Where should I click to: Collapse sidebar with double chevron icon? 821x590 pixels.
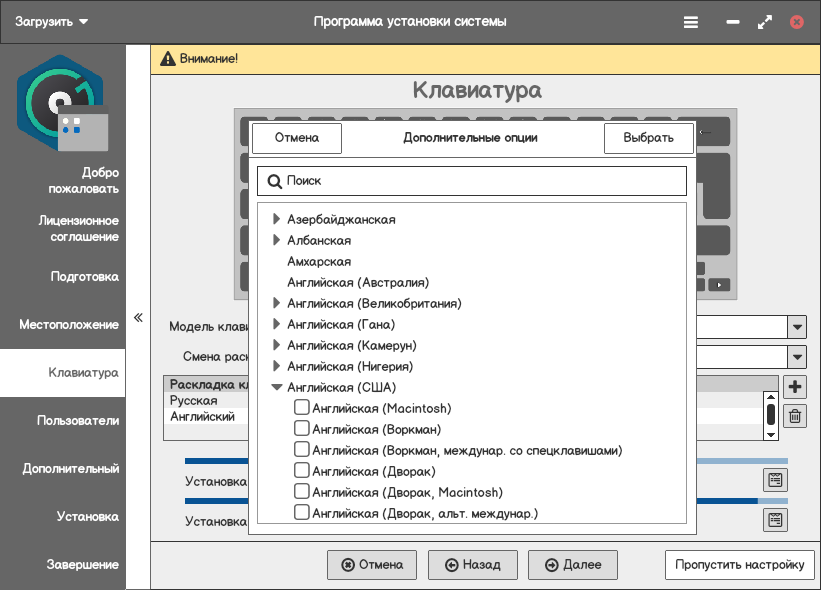(138, 318)
